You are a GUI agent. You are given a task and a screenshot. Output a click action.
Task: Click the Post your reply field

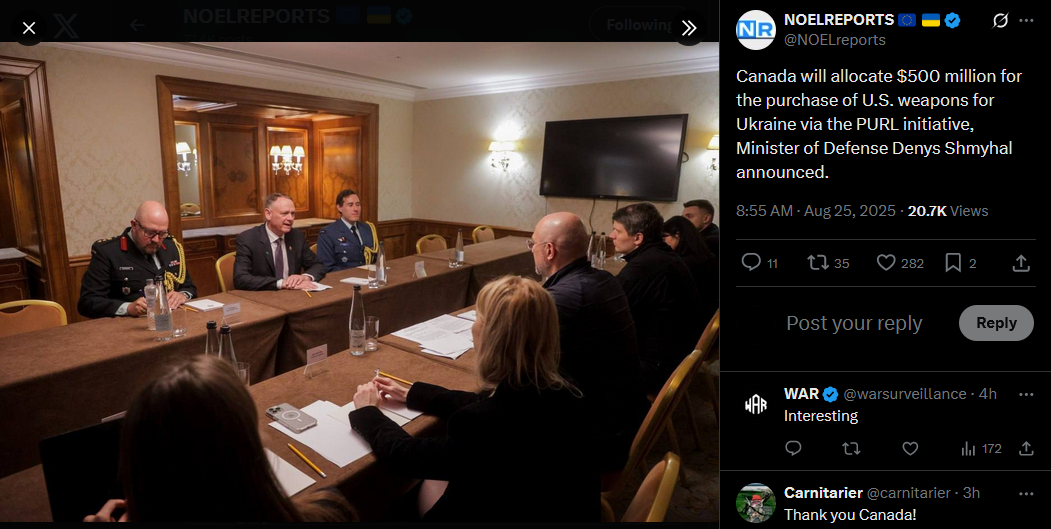click(854, 323)
